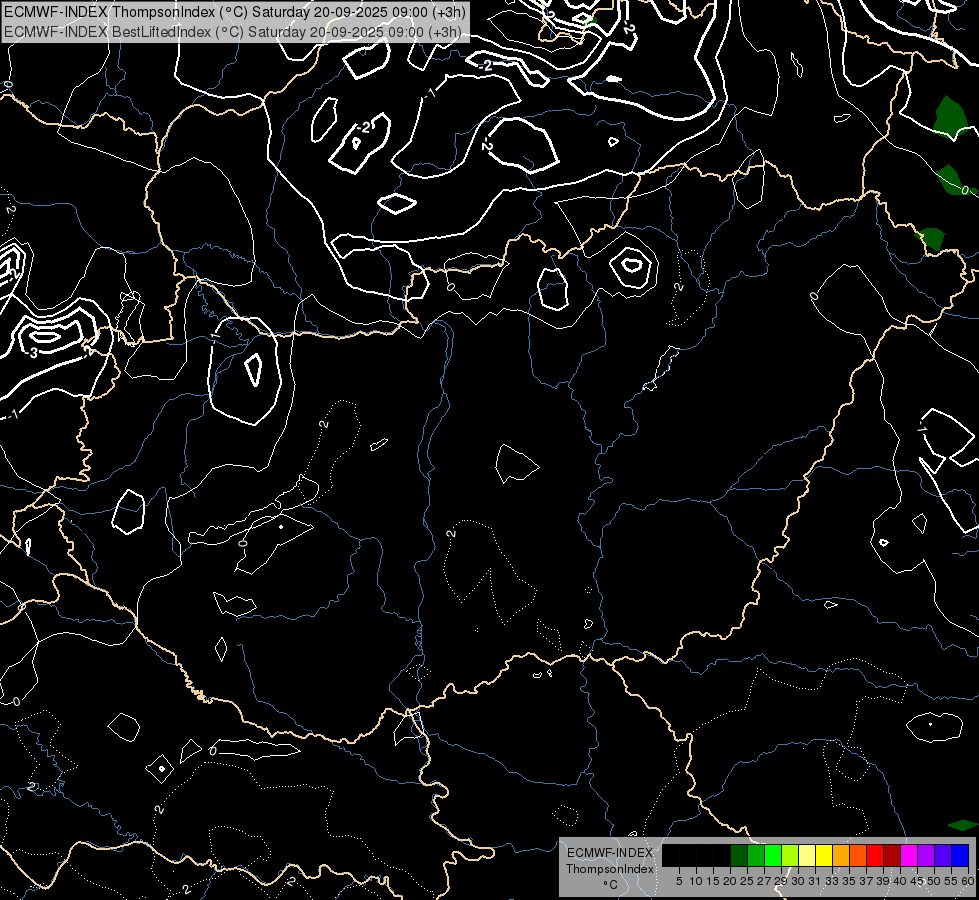This screenshot has width=979, height=900.
Task: Click the yellow-green swatch in the legend
Action: [x=790, y=855]
